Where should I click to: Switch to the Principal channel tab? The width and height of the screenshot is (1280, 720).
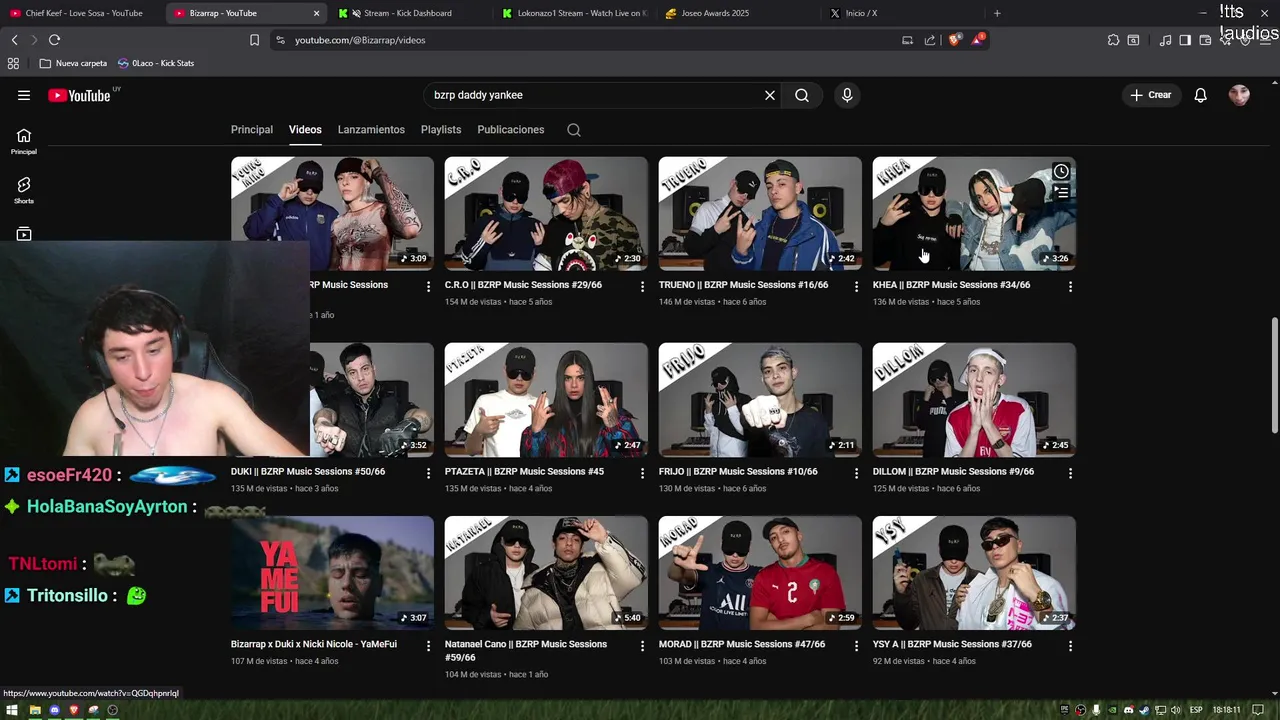click(x=252, y=130)
